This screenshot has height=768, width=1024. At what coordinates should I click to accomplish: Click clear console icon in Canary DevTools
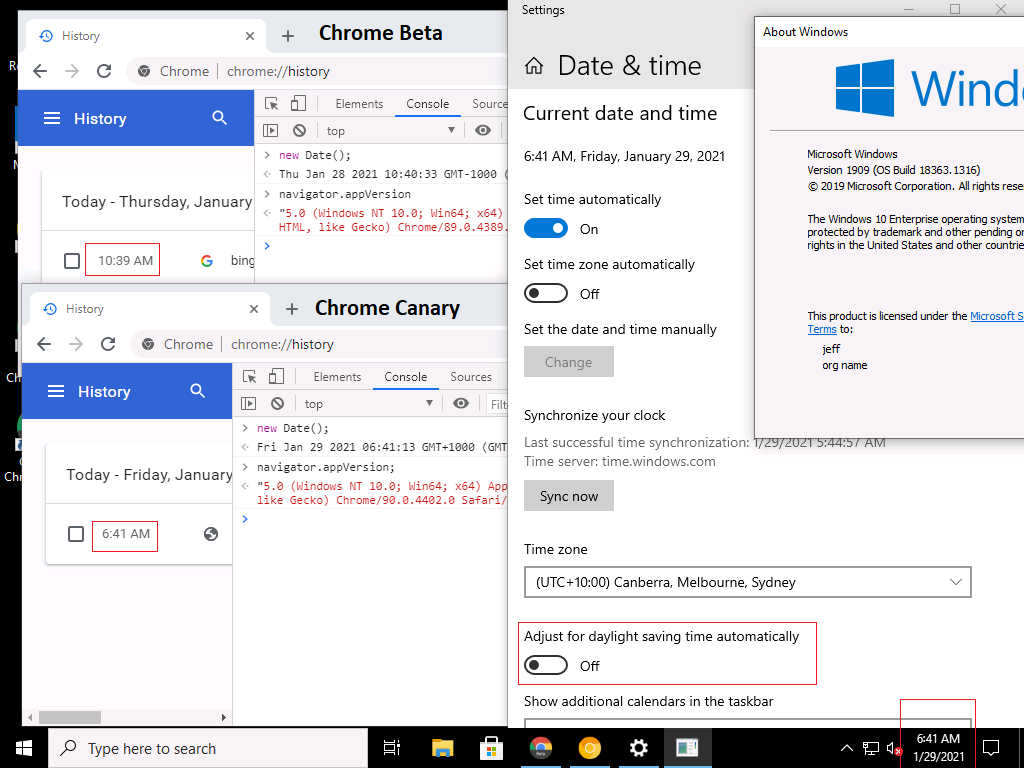point(277,404)
